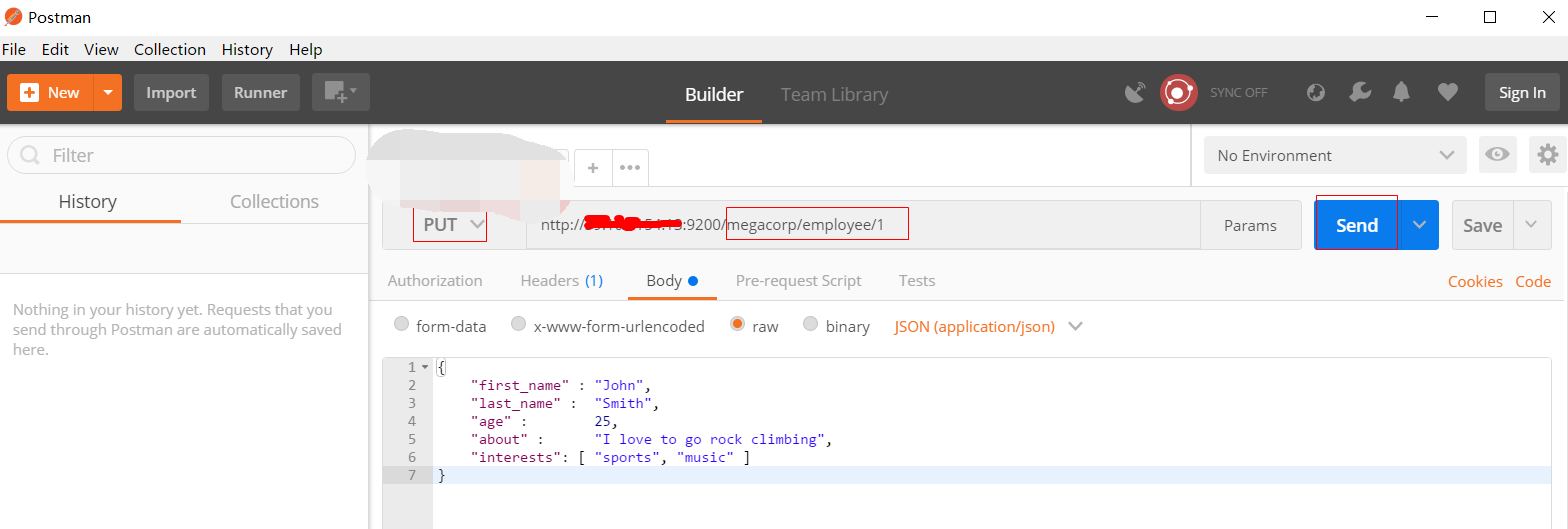Open the browse globe icon
The width and height of the screenshot is (1568, 529).
[1316, 93]
